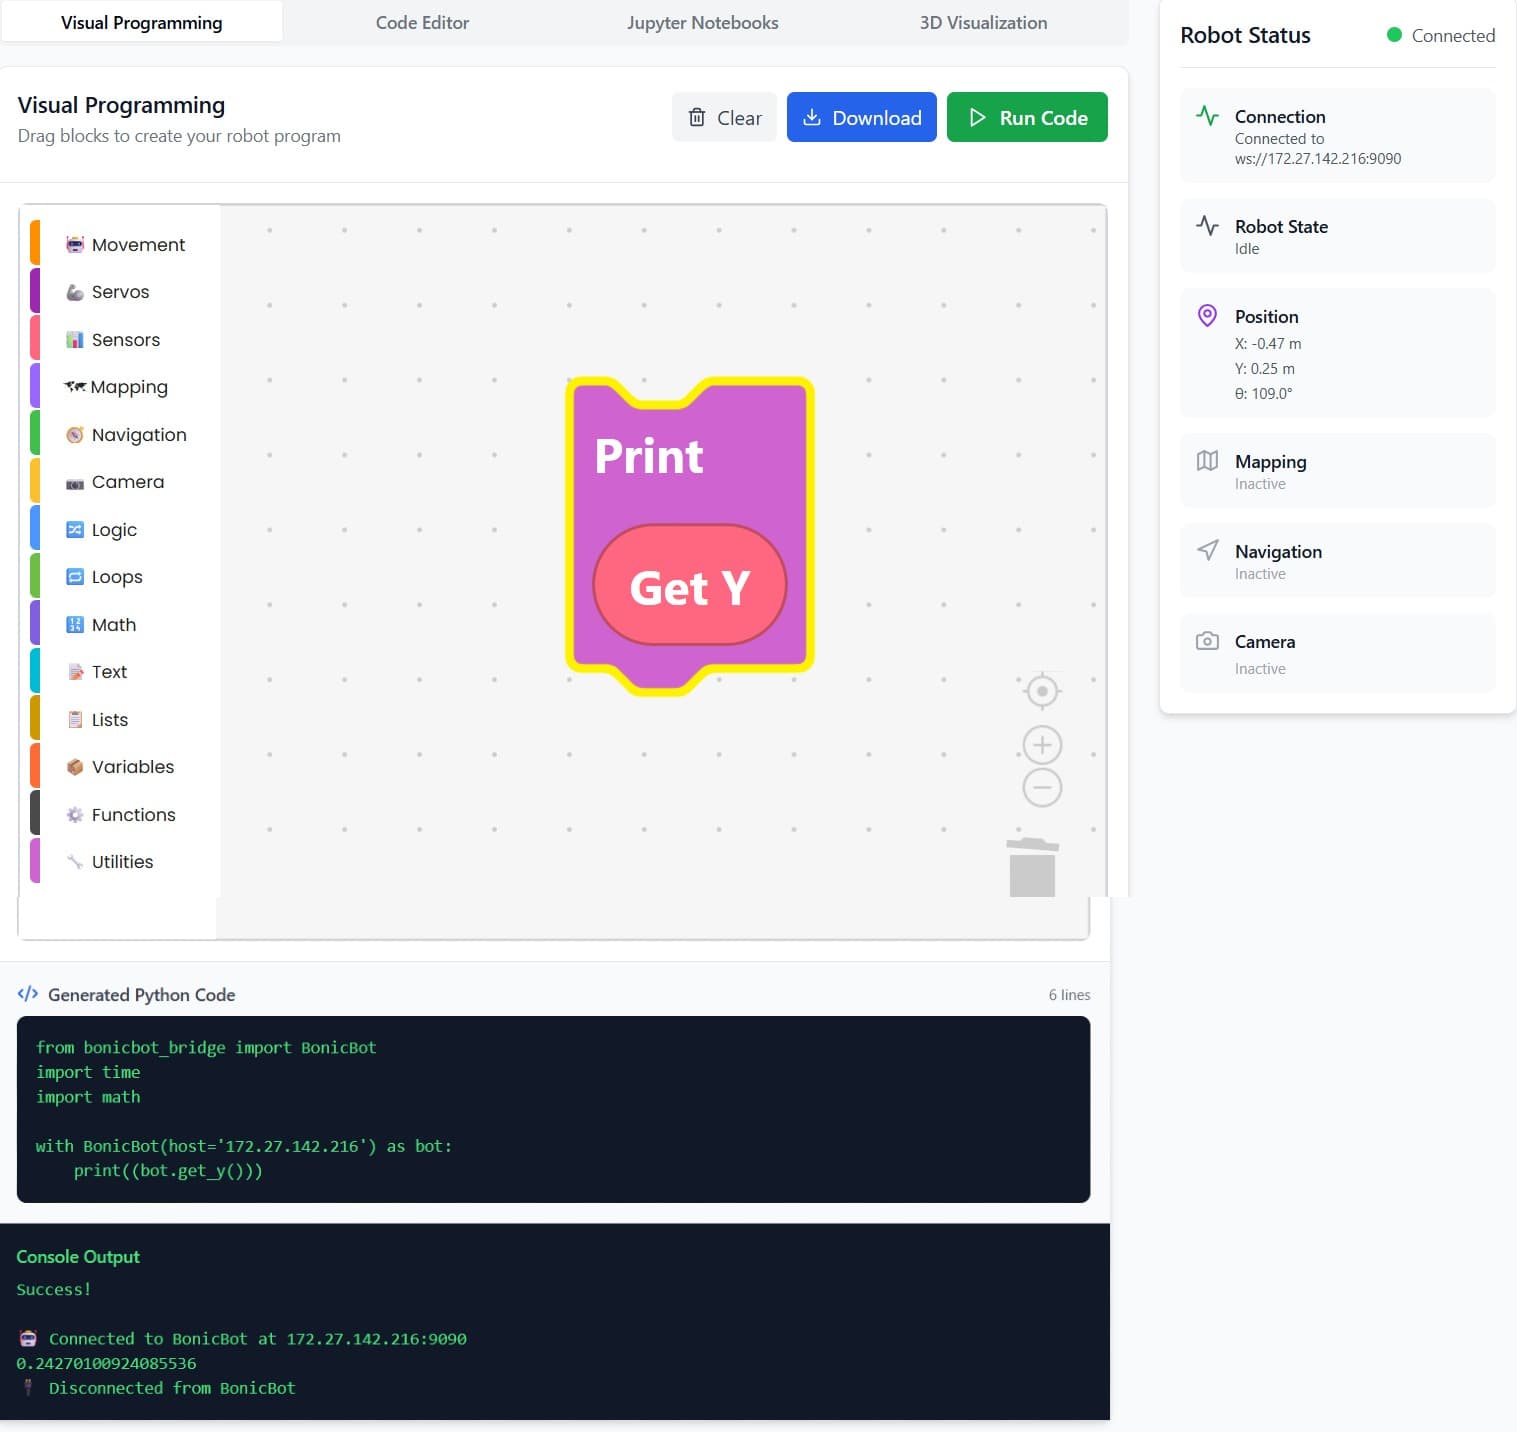Expand the Sensors block category
This screenshot has height=1432, width=1517.
(x=125, y=340)
